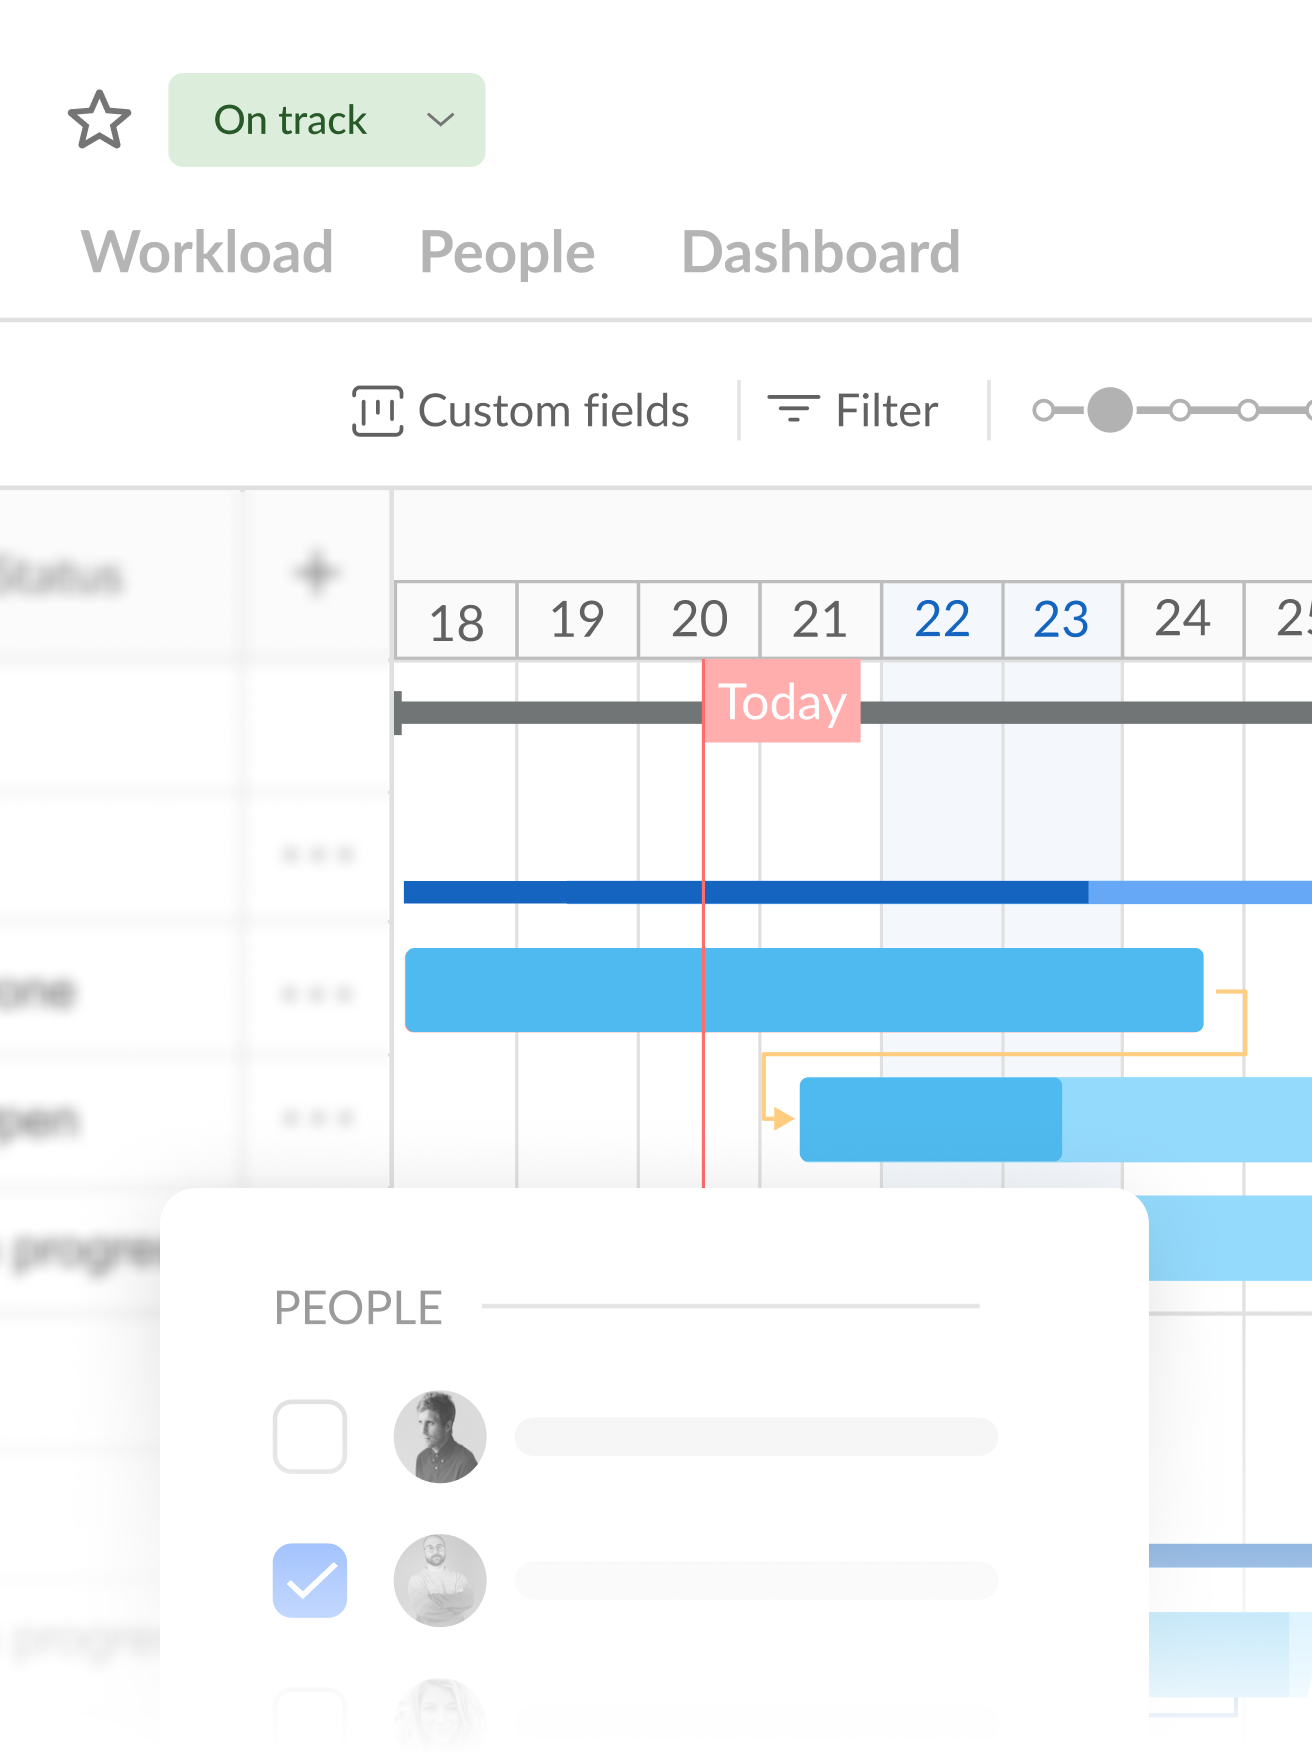Switch to the Workload tab
This screenshot has height=1752, width=1312.
pos(207,252)
